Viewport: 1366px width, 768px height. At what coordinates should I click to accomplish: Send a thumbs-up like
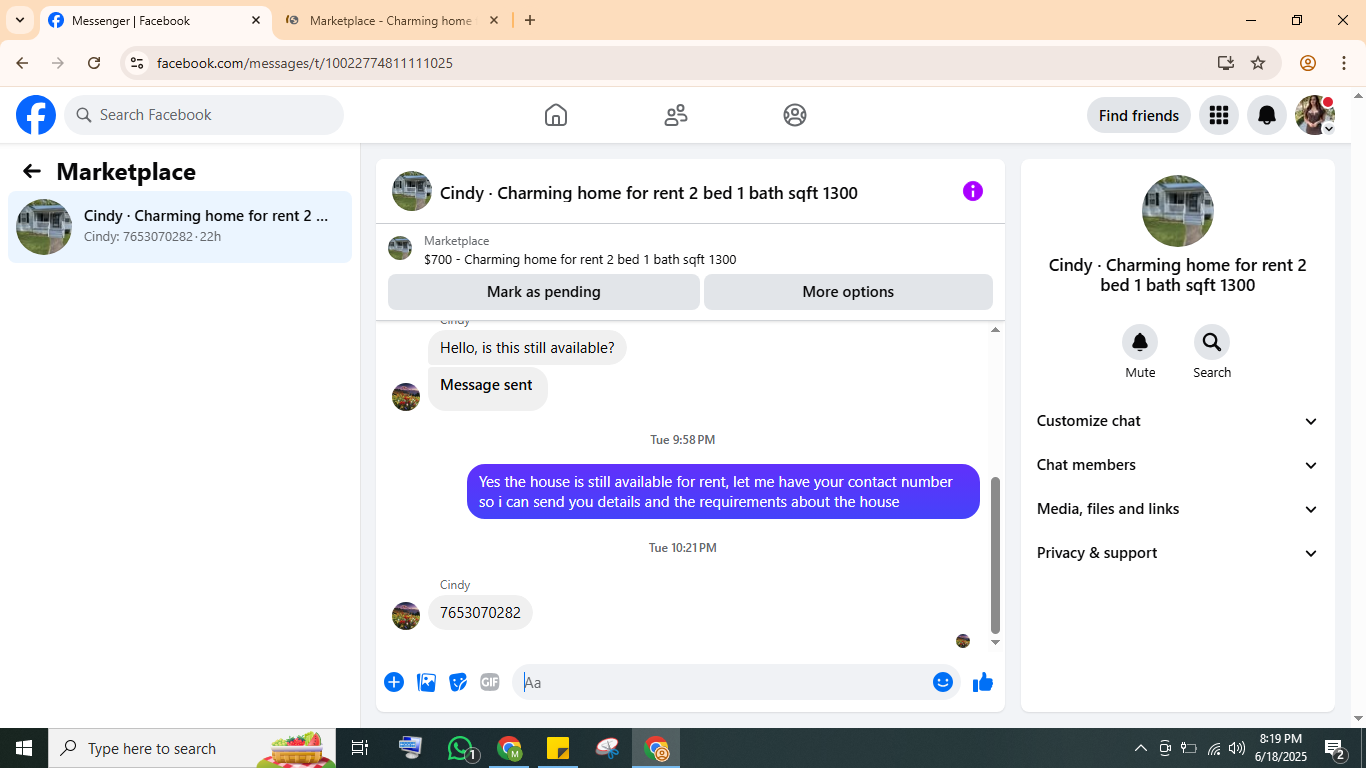tap(983, 682)
